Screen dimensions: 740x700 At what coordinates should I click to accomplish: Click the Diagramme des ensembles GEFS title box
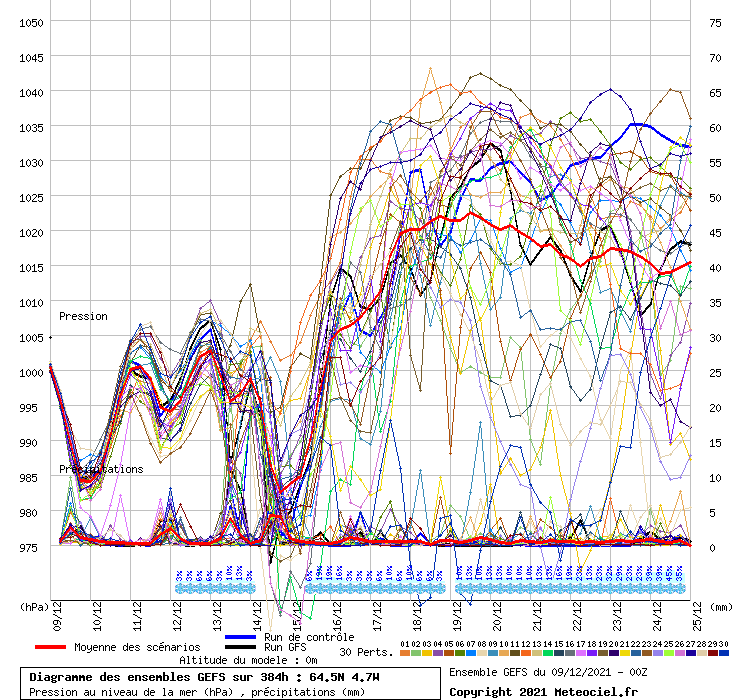232,684
